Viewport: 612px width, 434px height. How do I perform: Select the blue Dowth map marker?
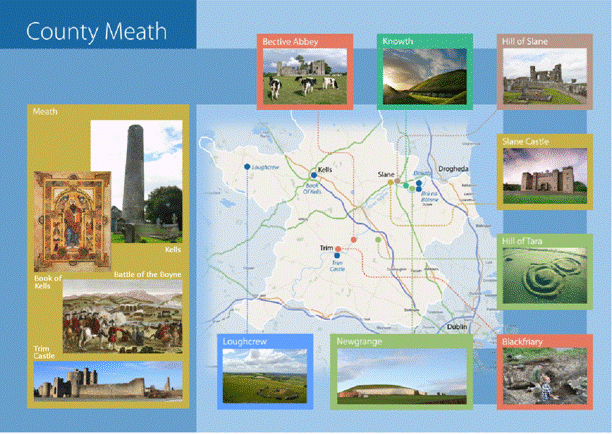click(x=417, y=182)
